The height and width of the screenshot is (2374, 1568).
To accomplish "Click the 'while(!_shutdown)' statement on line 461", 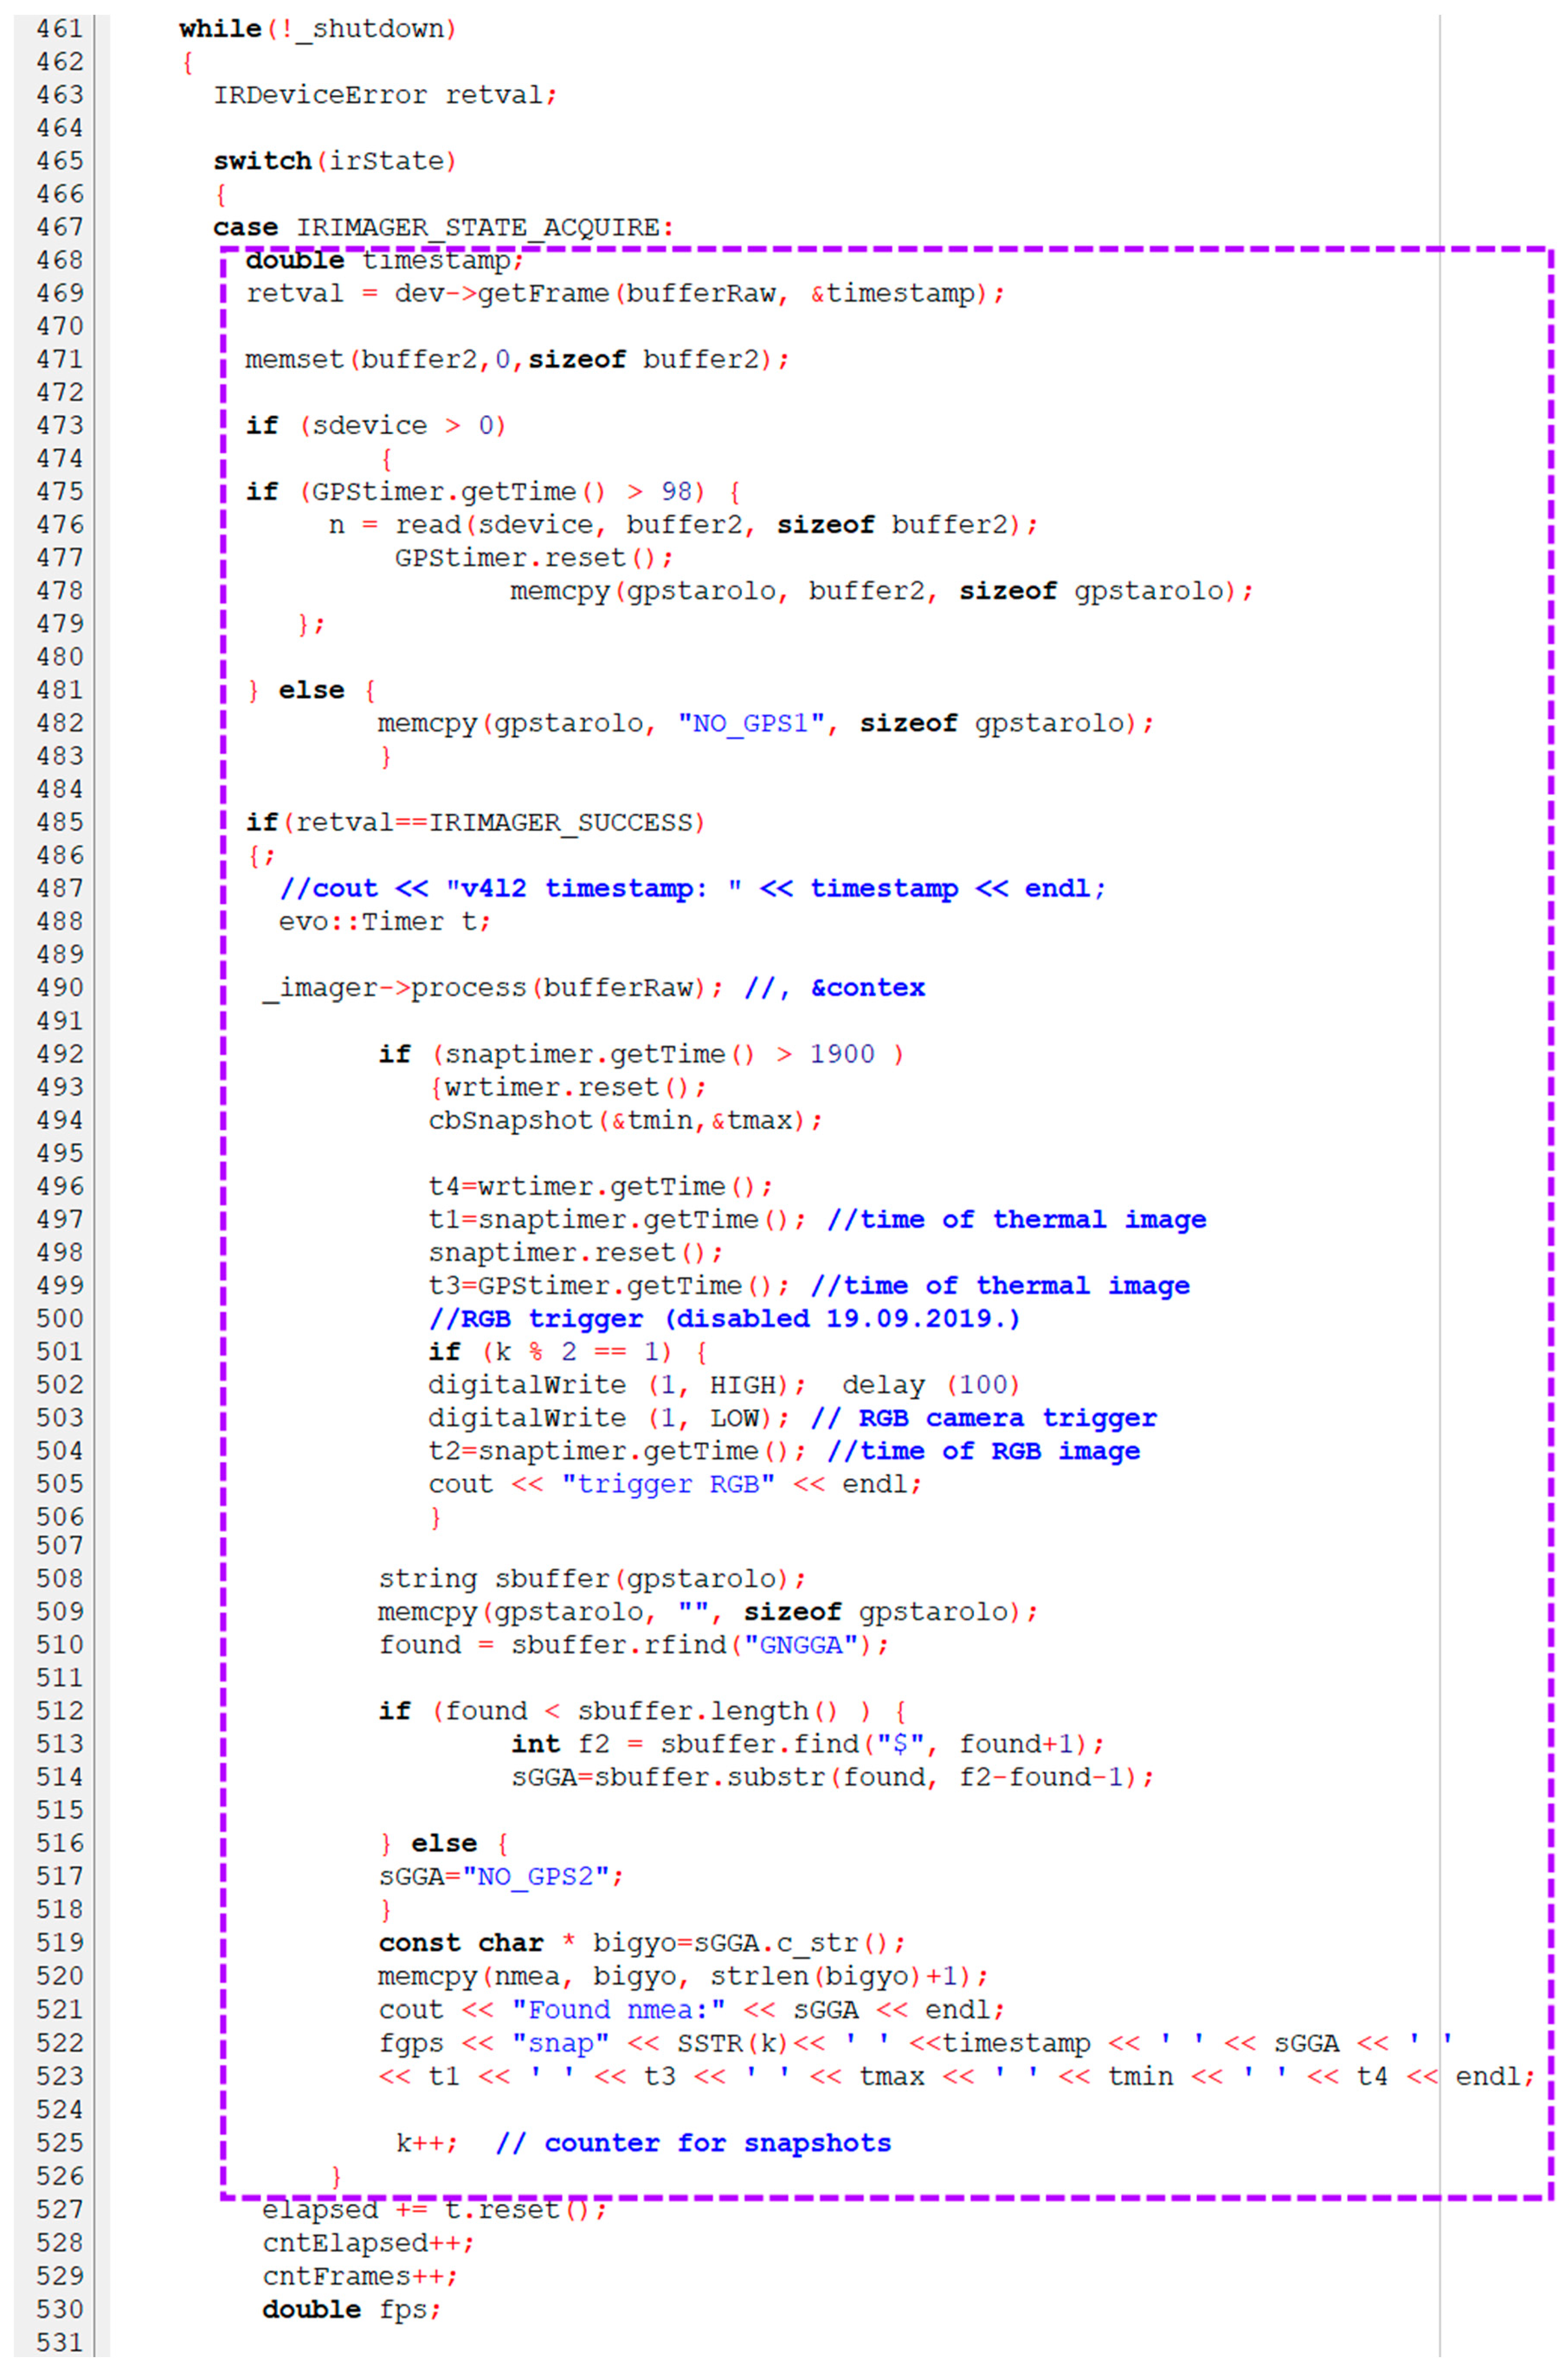I will tap(317, 29).
